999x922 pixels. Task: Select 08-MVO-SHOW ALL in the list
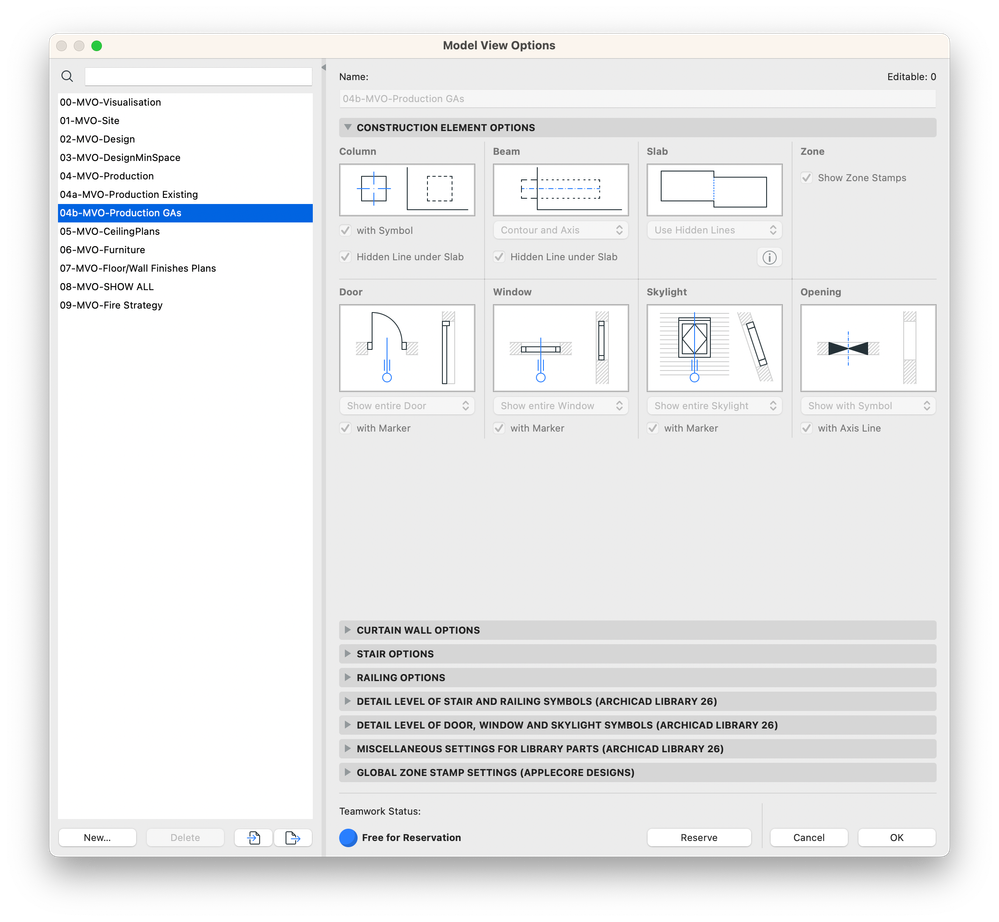click(x=185, y=287)
